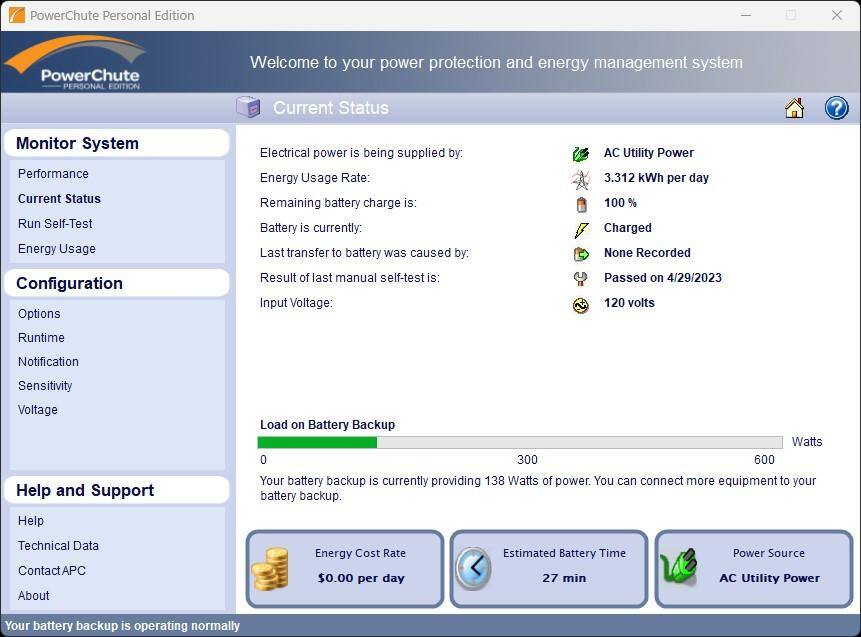
Task: Expand the Configuration section header
Action: pyautogui.click(x=69, y=283)
